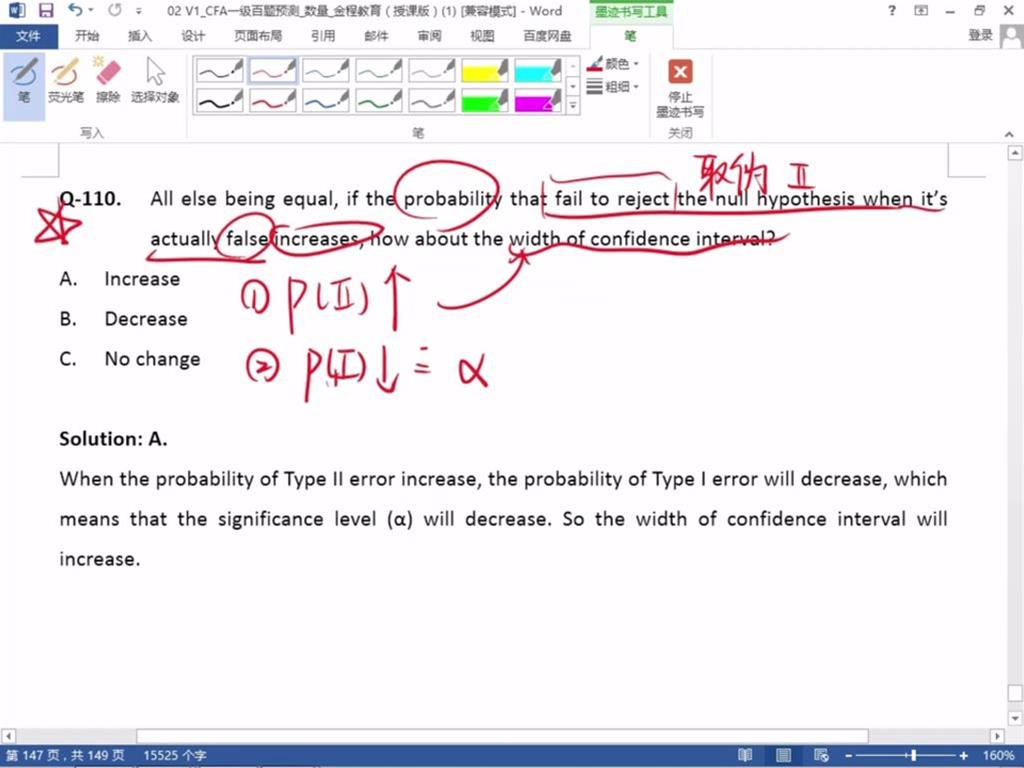Switch to the 审阅 Review tab

click(429, 36)
